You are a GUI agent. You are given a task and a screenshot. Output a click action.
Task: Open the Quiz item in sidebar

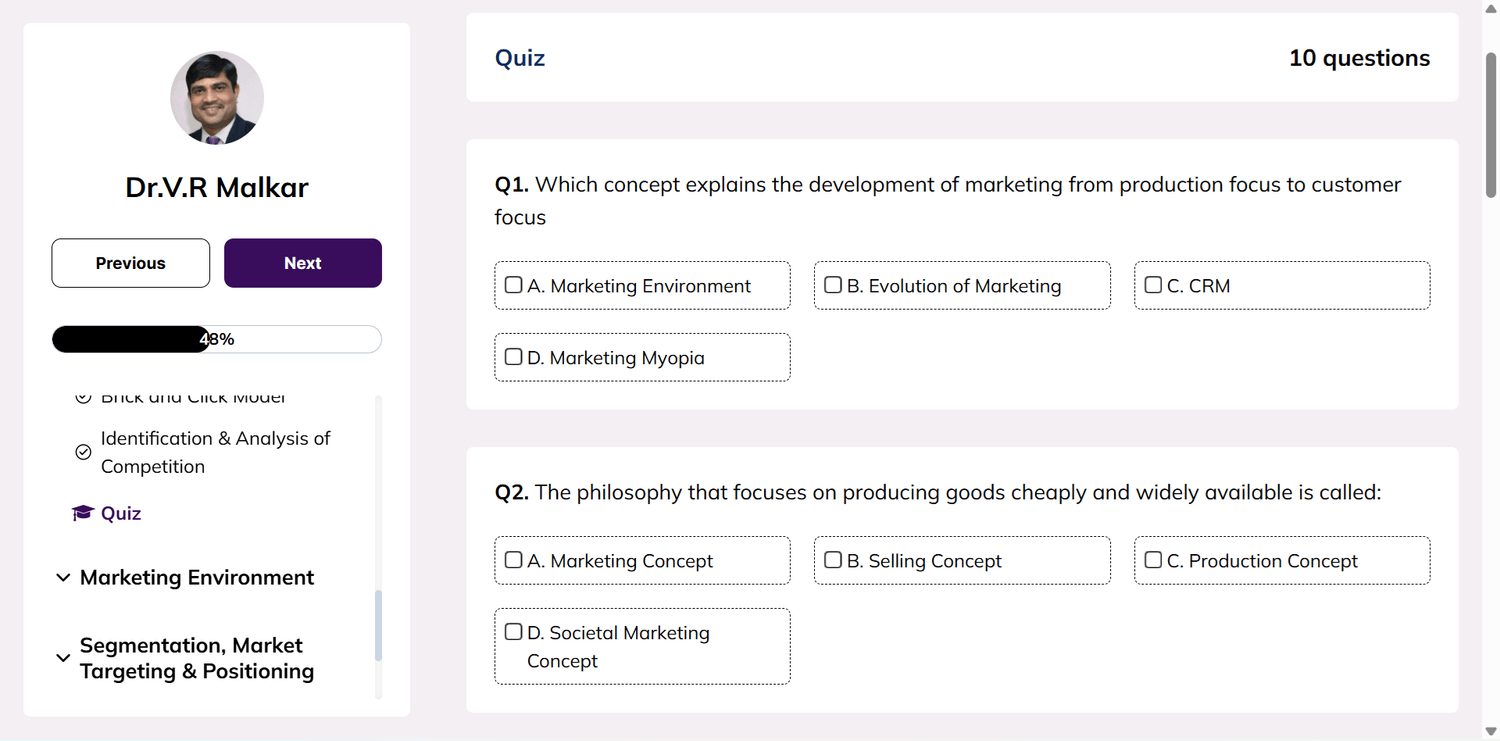click(x=120, y=513)
